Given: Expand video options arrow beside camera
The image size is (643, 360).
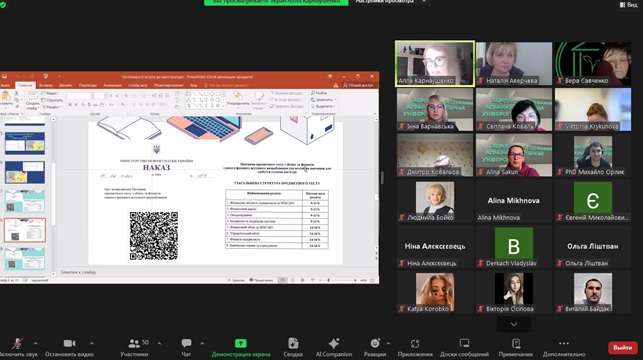Looking at the screenshot, I should click(91, 343).
